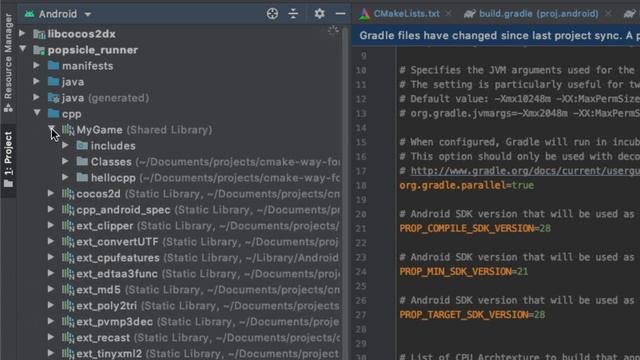Click the Resource Manager tab icon
This screenshot has width=640, height=360.
(x=8, y=108)
